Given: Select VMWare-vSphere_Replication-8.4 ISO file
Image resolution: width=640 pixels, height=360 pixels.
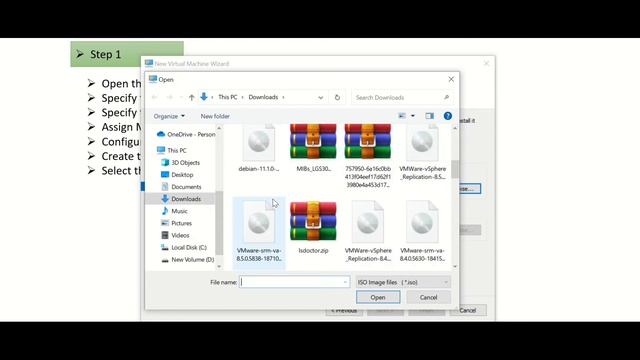Looking at the screenshot, I should (x=368, y=231).
